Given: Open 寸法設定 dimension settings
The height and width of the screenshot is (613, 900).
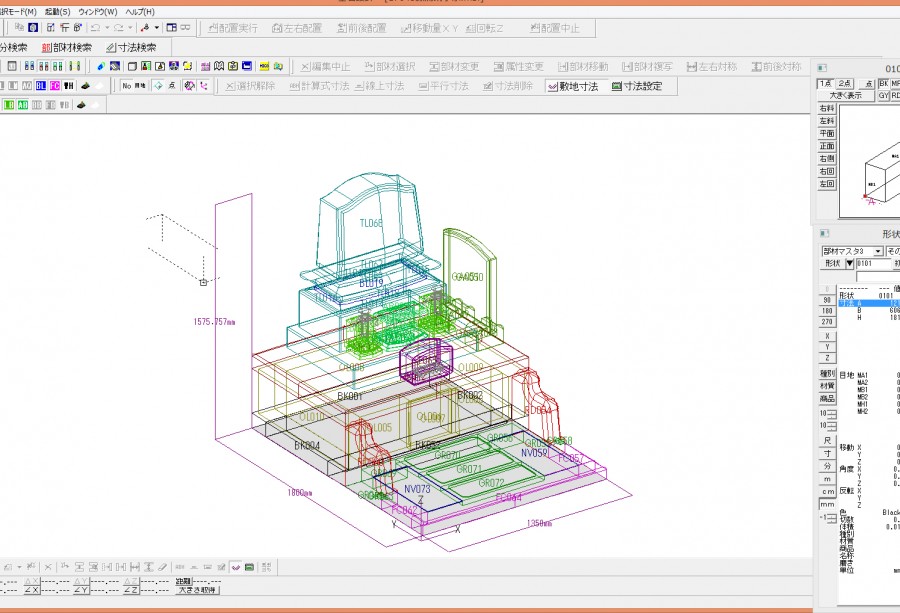Looking at the screenshot, I should (x=637, y=86).
